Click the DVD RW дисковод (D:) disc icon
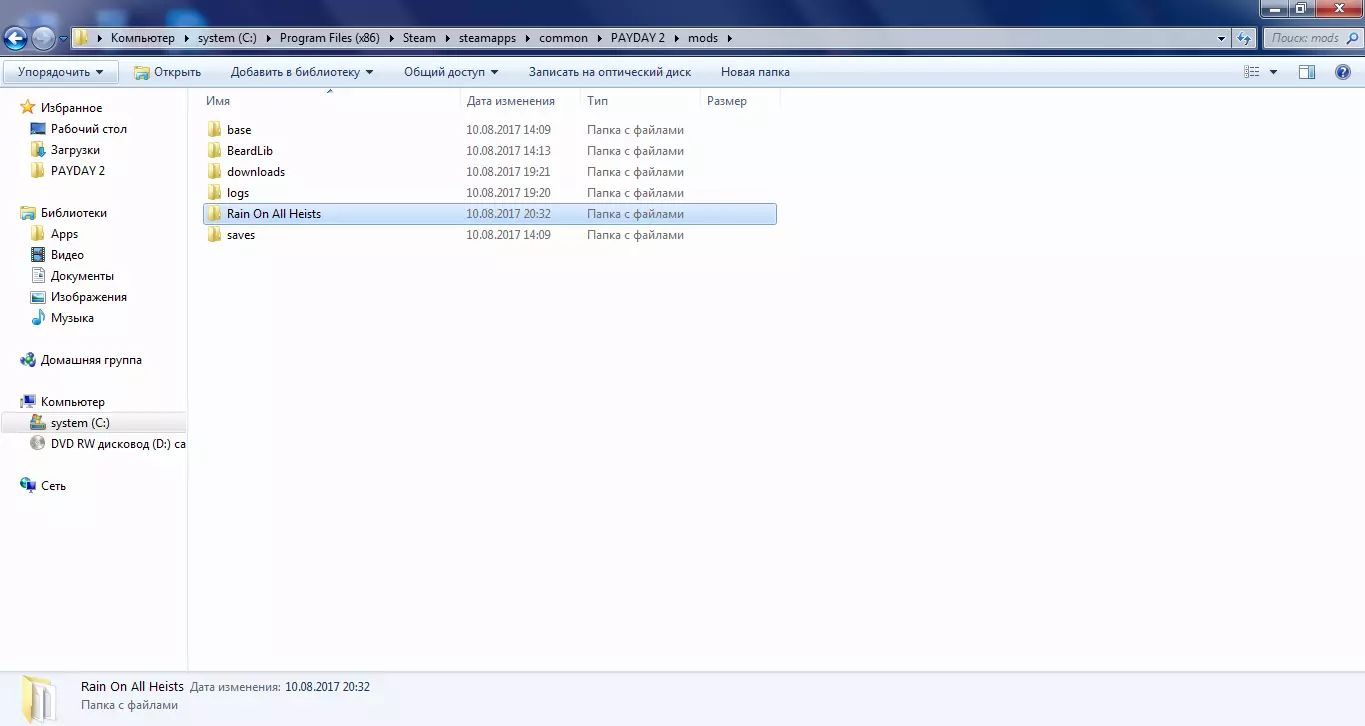This screenshot has width=1365, height=726. (x=38, y=444)
